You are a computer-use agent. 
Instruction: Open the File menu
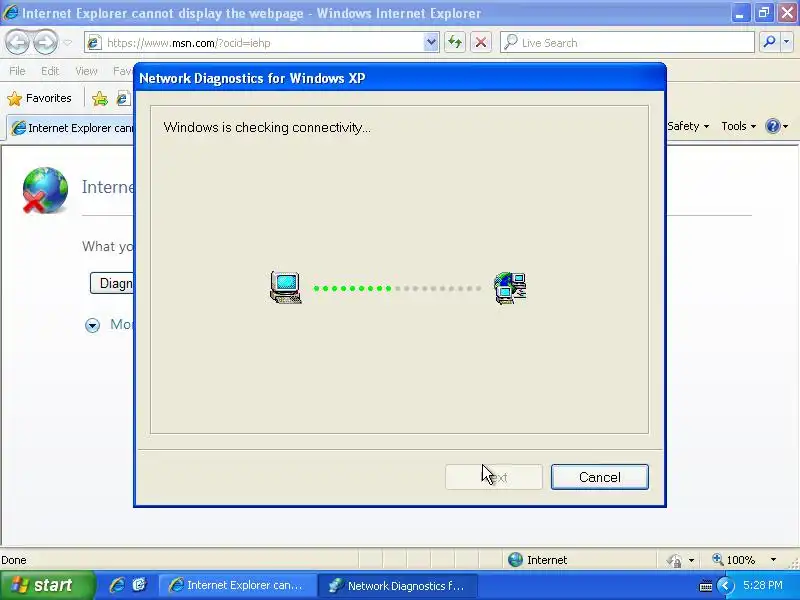(17, 71)
